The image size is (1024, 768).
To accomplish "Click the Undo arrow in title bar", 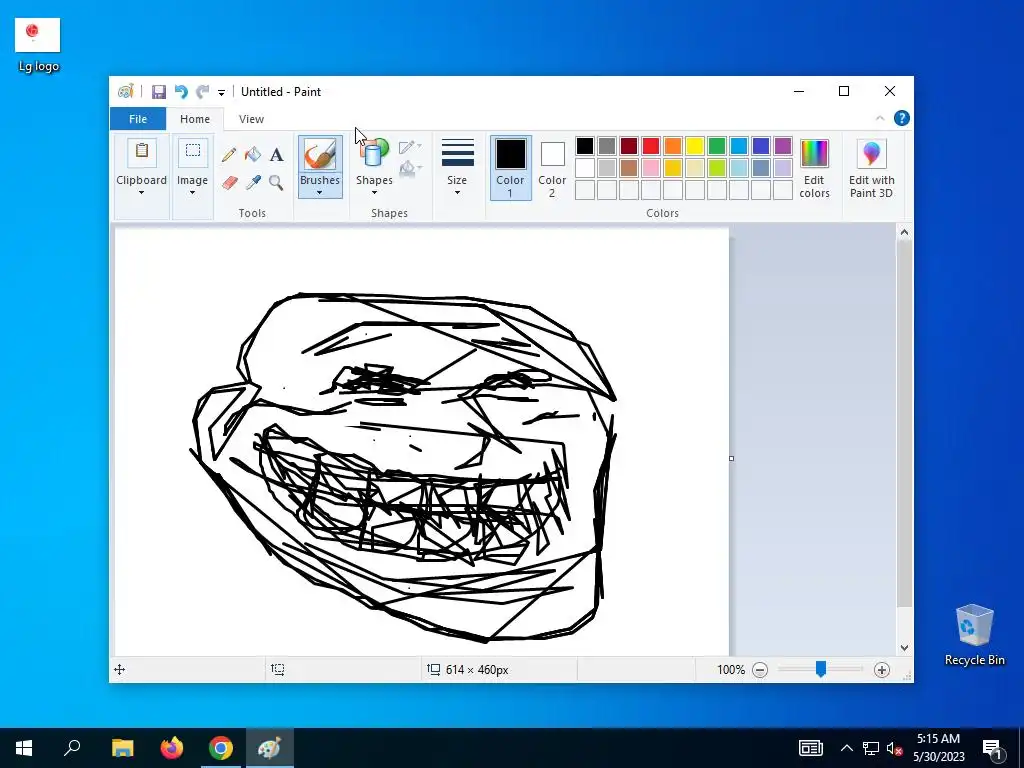I will pos(181,92).
